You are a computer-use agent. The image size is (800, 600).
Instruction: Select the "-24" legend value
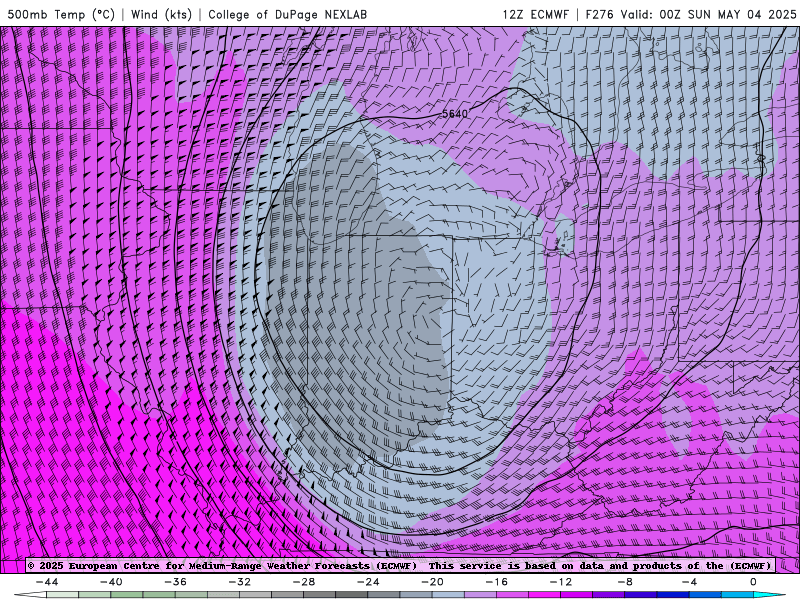(368, 582)
